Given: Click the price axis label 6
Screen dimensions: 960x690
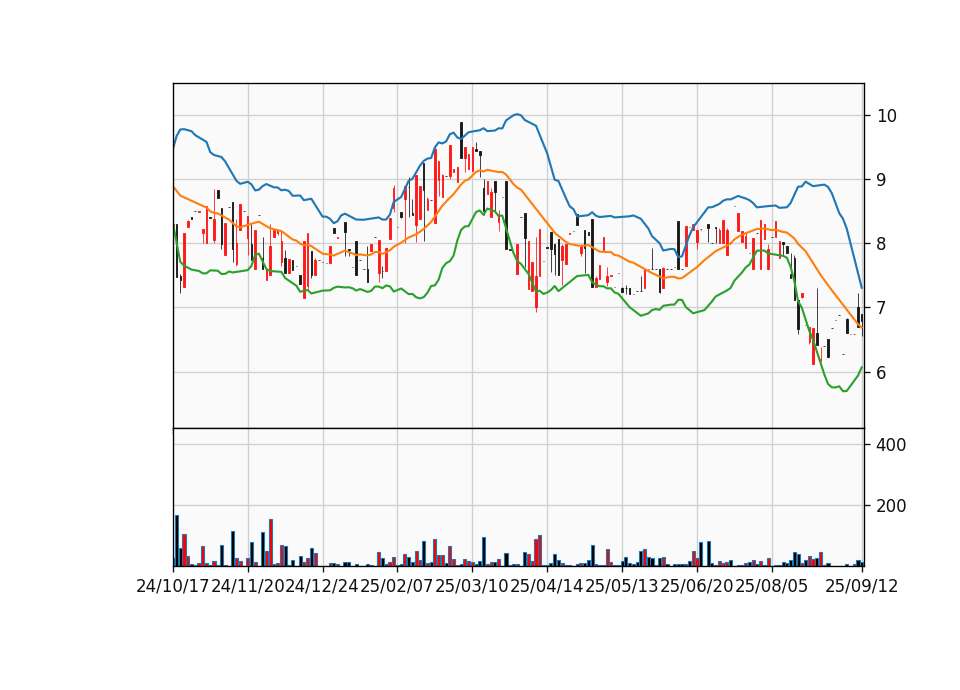Looking at the screenshot, I should [x=882, y=372].
